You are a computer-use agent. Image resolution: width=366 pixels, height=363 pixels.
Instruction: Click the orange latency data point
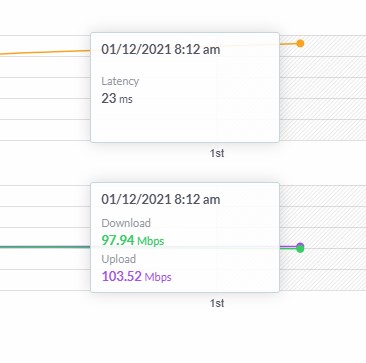(300, 43)
